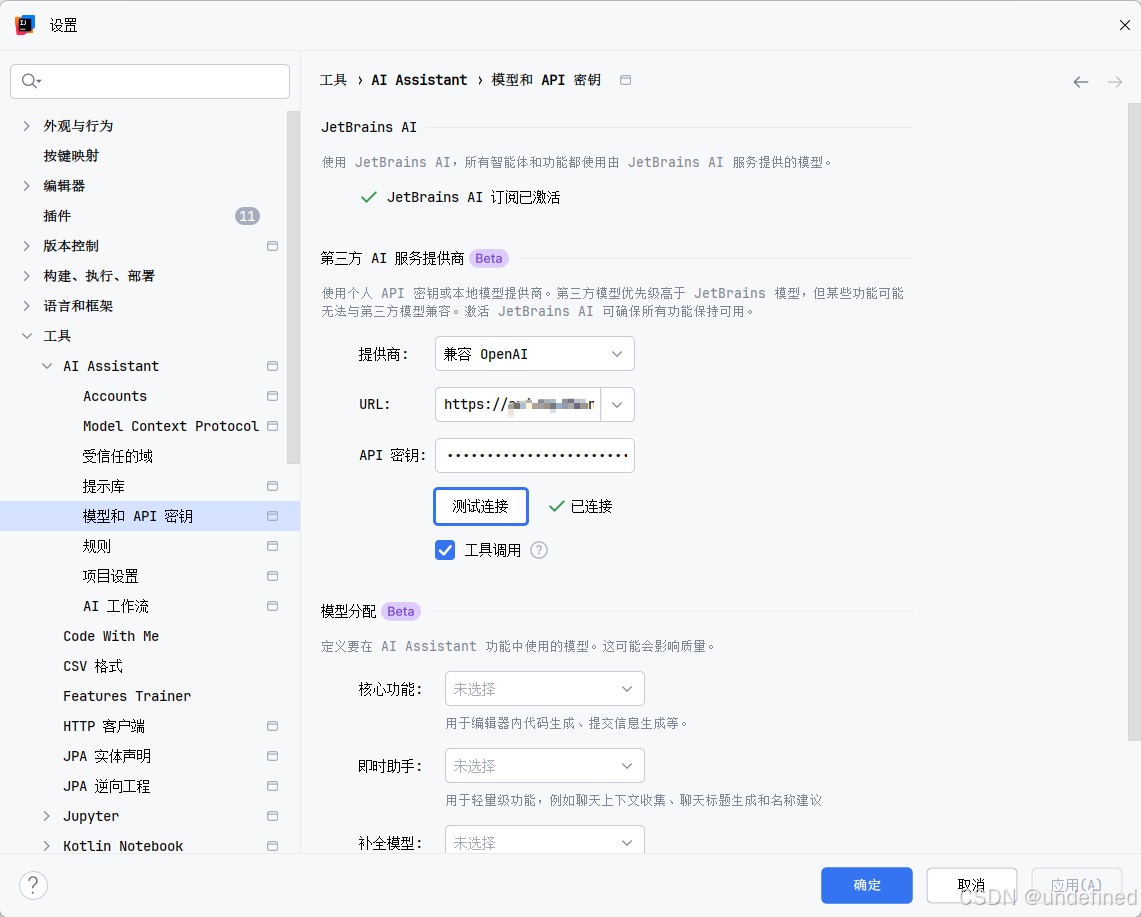Click the 11 badge next to 插件
1141x917 pixels.
pos(247,216)
